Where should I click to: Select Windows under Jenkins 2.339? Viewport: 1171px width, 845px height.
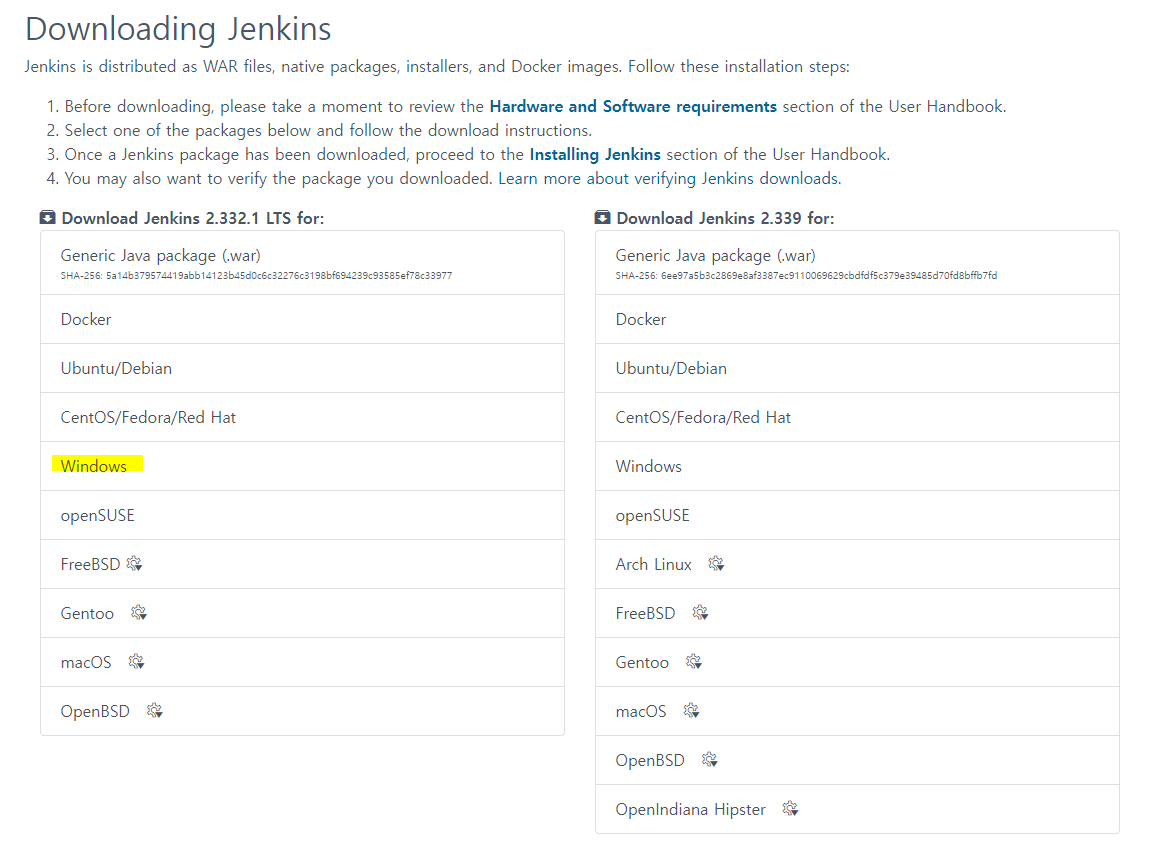857,466
